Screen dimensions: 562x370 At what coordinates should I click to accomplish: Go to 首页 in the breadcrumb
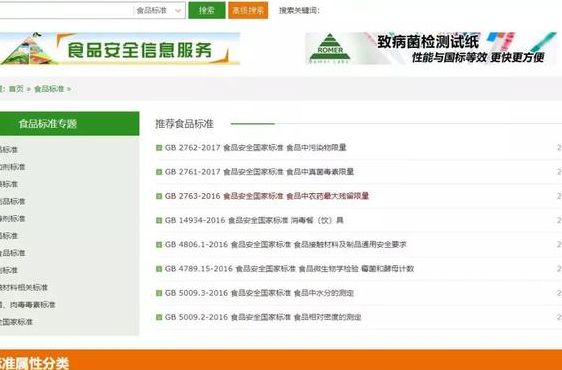coord(16,89)
